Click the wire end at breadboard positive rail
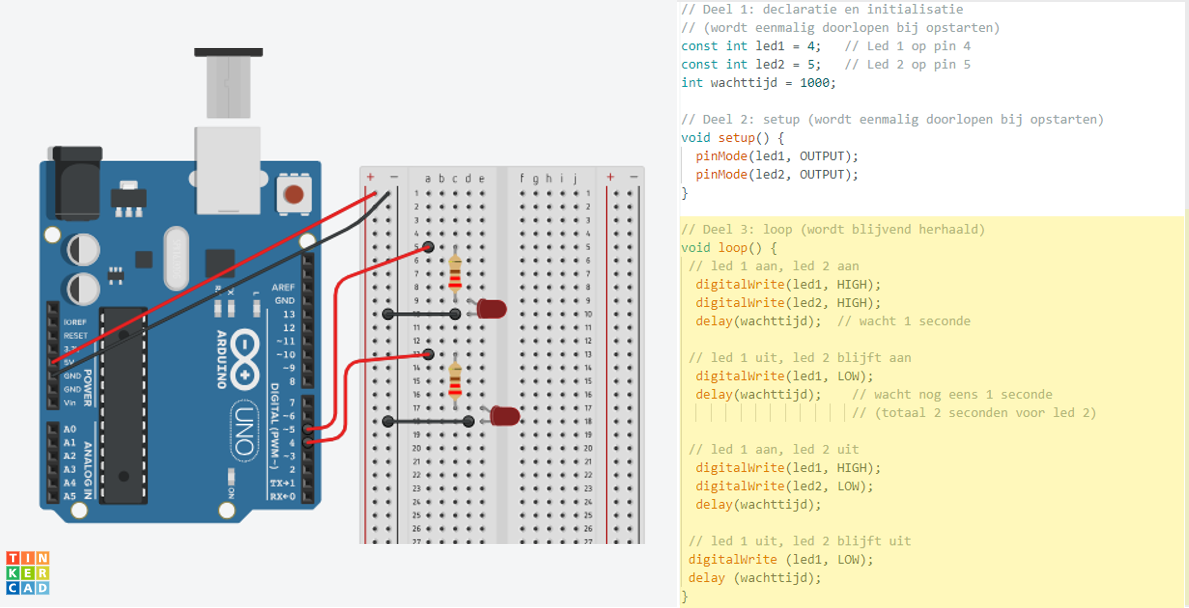1189x608 pixels. click(x=372, y=194)
